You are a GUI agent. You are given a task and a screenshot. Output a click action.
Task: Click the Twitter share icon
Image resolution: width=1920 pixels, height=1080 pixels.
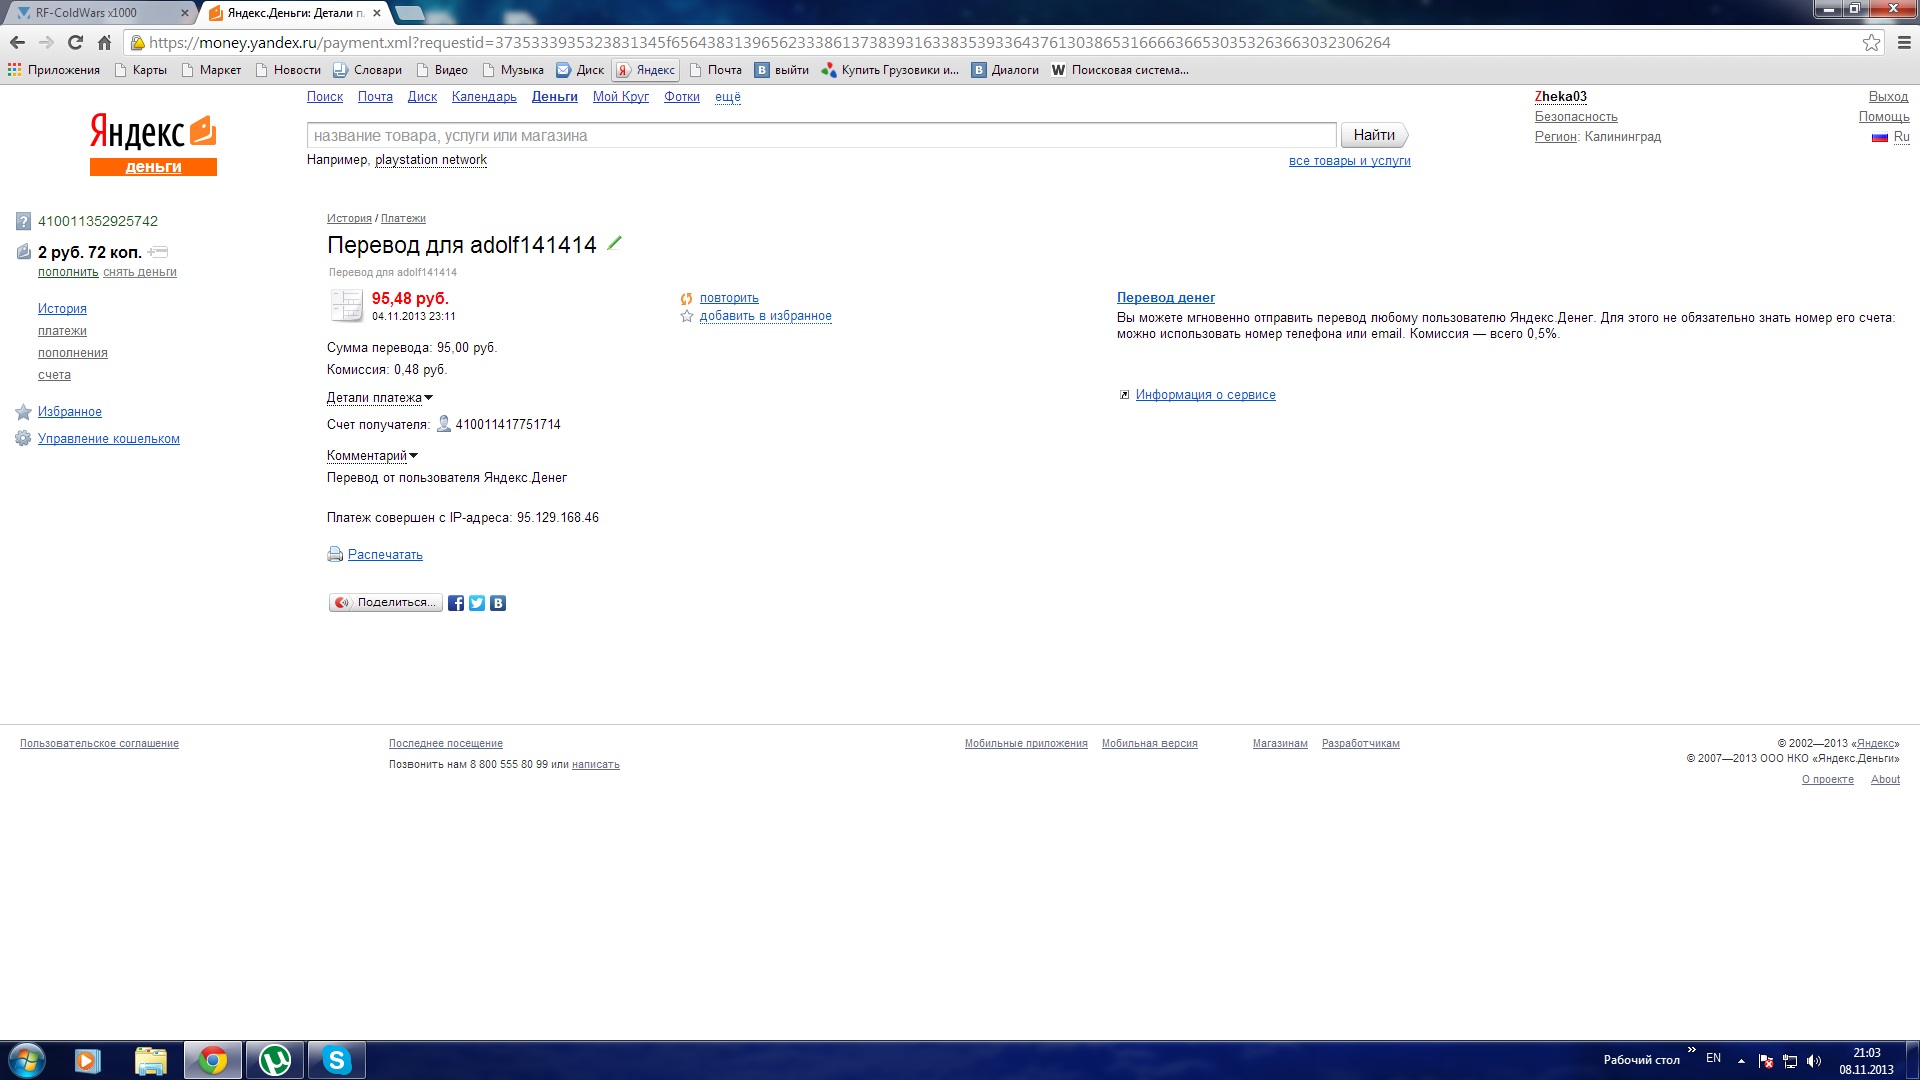point(477,603)
